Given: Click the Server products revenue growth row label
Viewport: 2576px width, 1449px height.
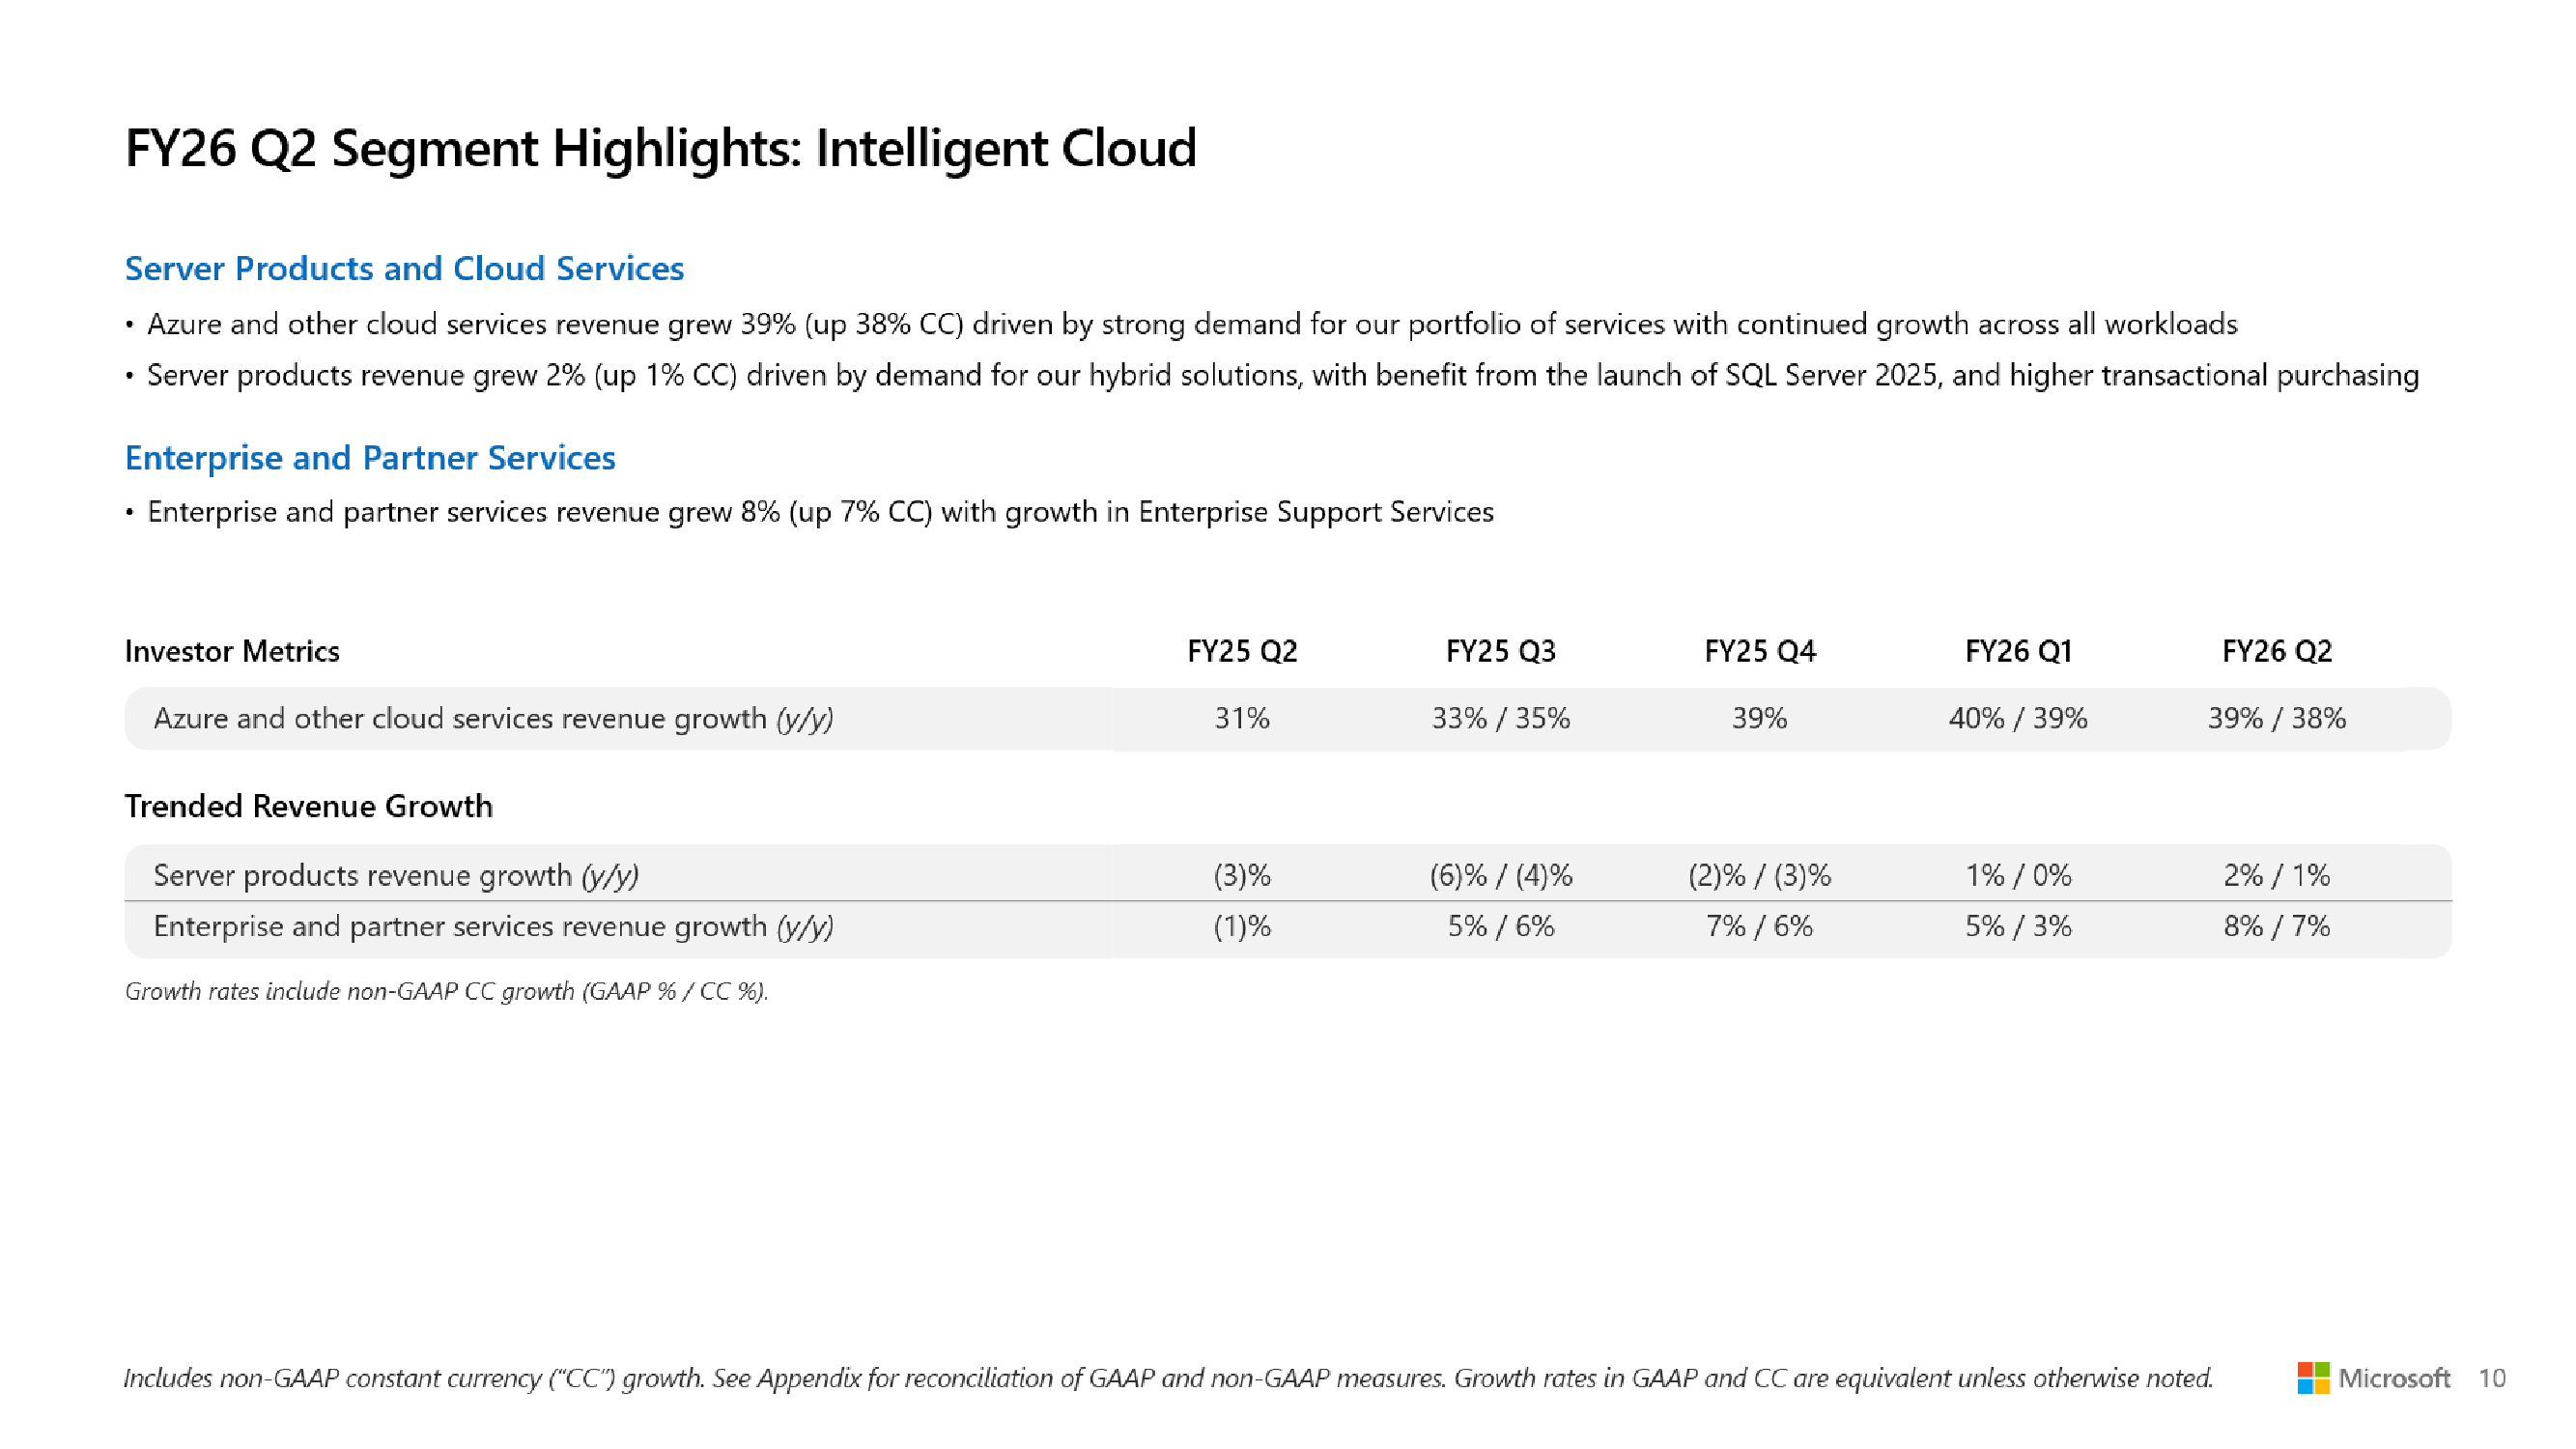Looking at the screenshot, I should (x=396, y=875).
